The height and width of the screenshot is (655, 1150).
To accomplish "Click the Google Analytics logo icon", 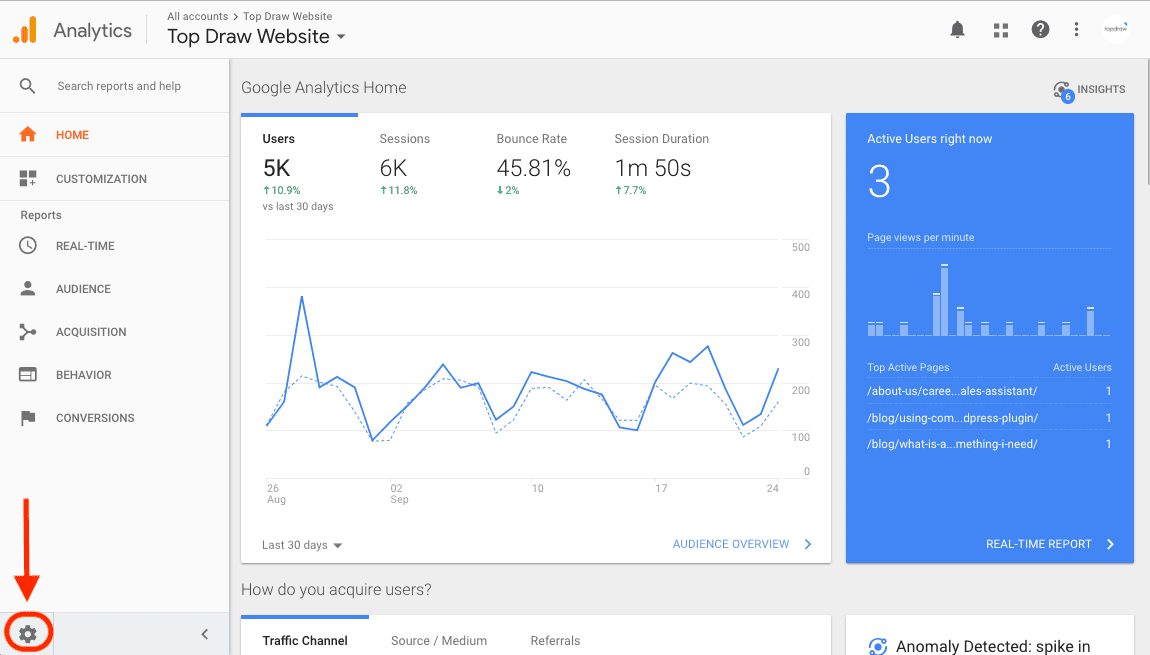I will (x=25, y=30).
